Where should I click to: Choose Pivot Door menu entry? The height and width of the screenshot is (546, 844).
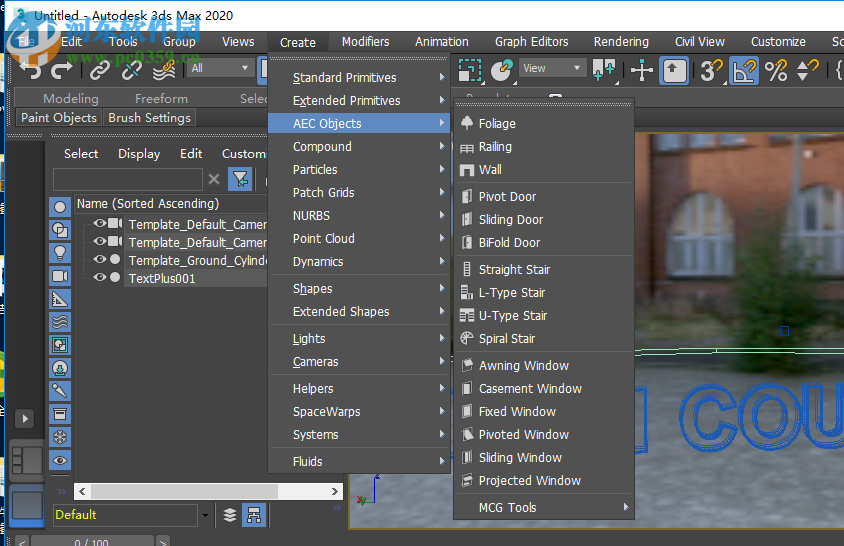544,197
